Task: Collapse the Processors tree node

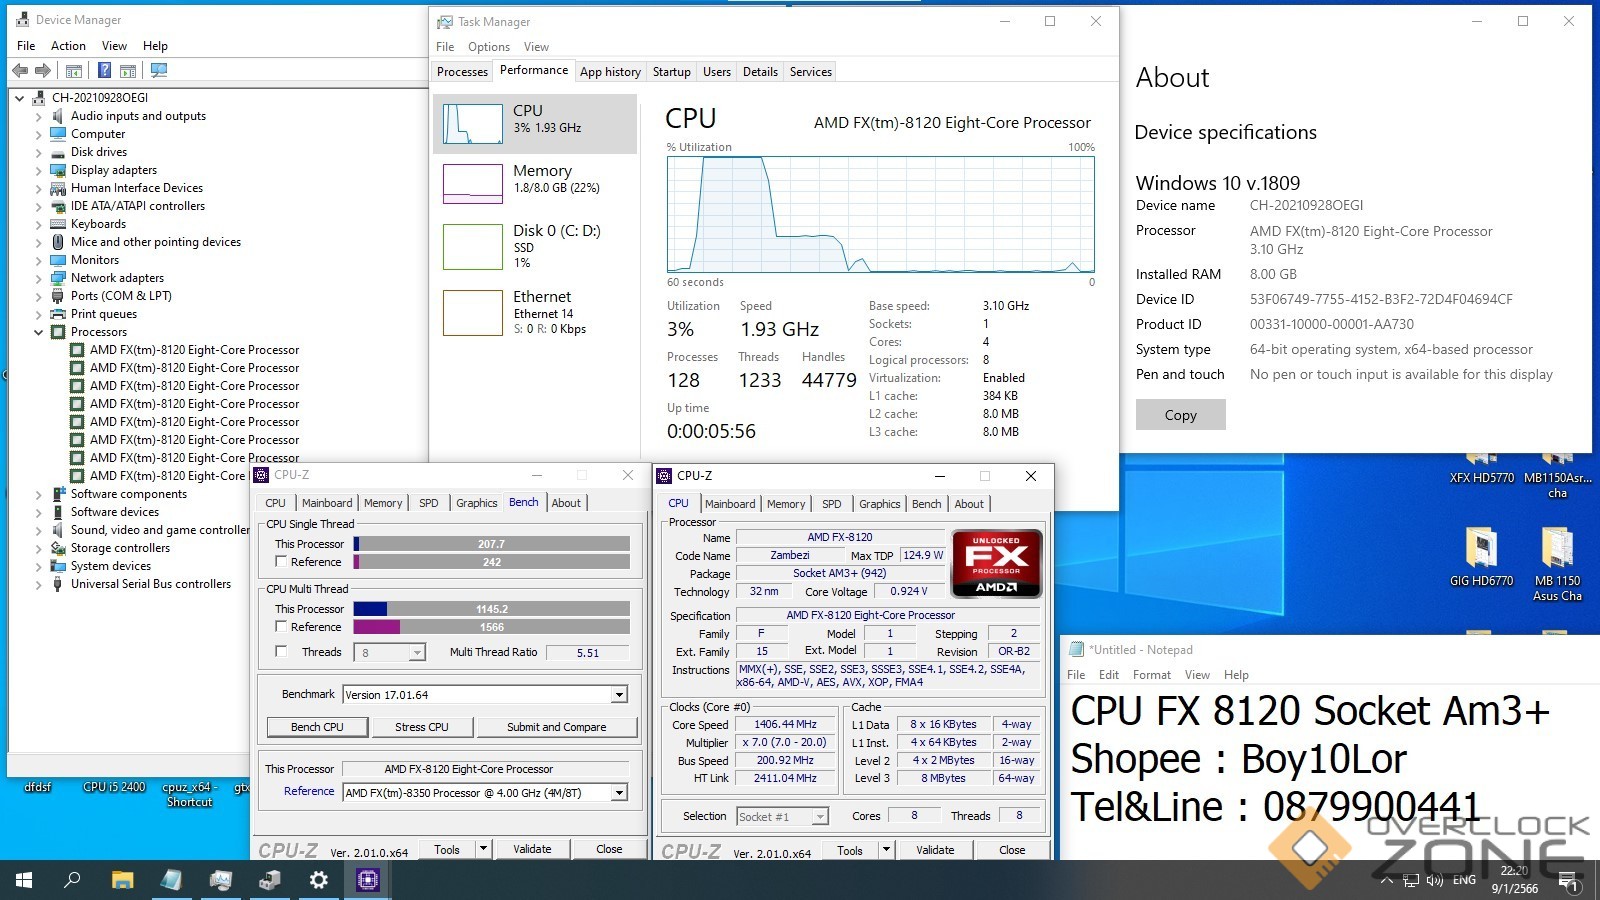Action: click(x=39, y=332)
